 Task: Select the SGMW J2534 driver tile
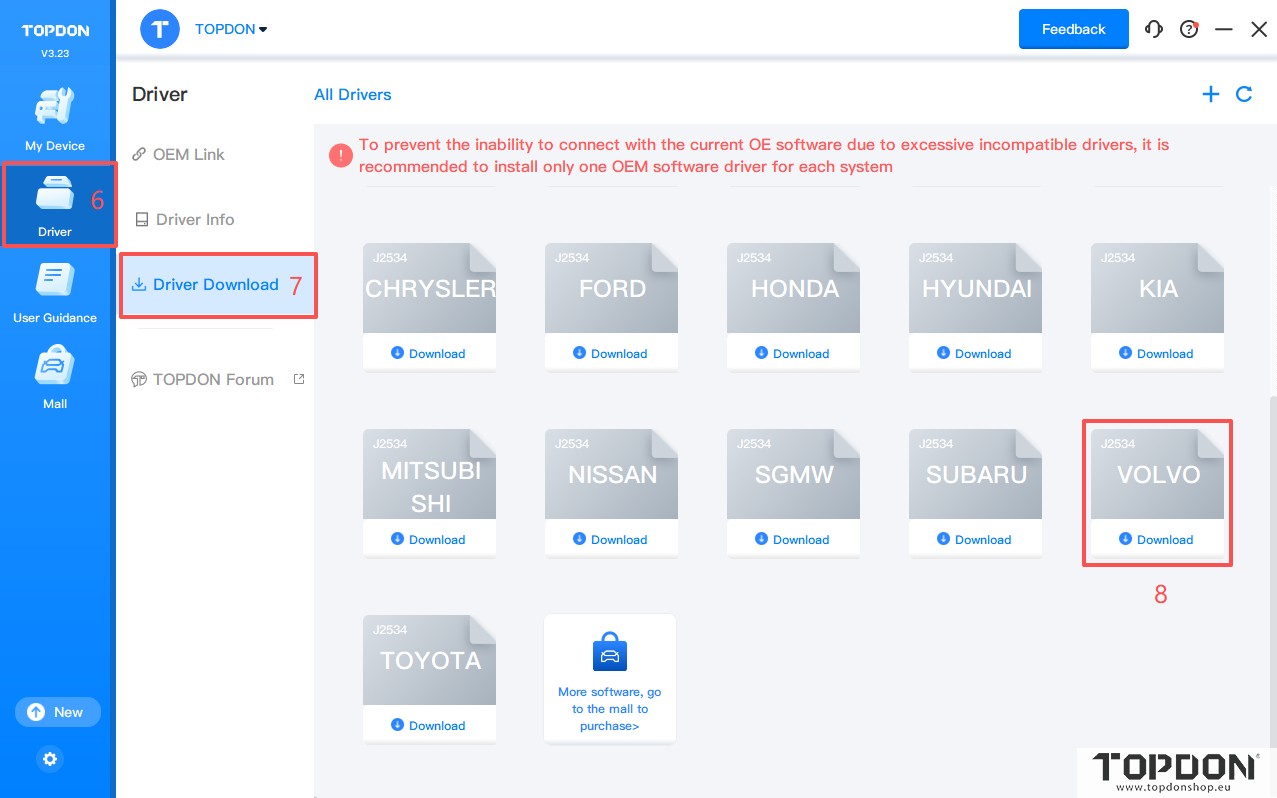coord(794,474)
